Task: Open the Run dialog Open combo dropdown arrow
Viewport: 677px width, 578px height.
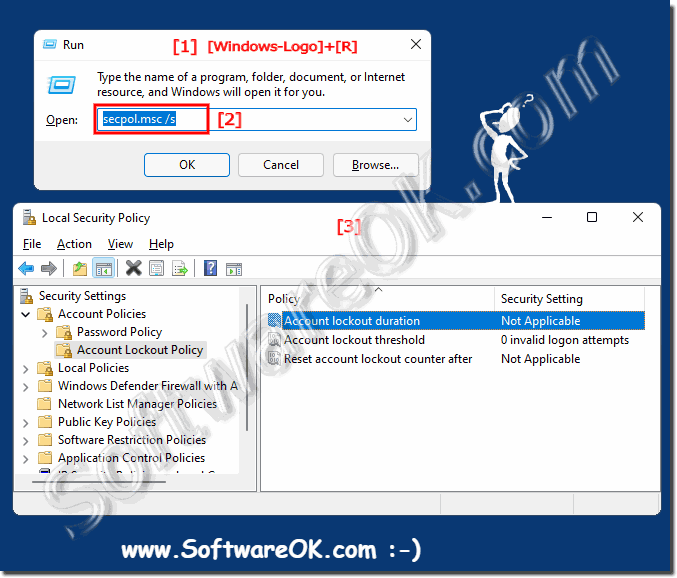Action: pyautogui.click(x=407, y=120)
